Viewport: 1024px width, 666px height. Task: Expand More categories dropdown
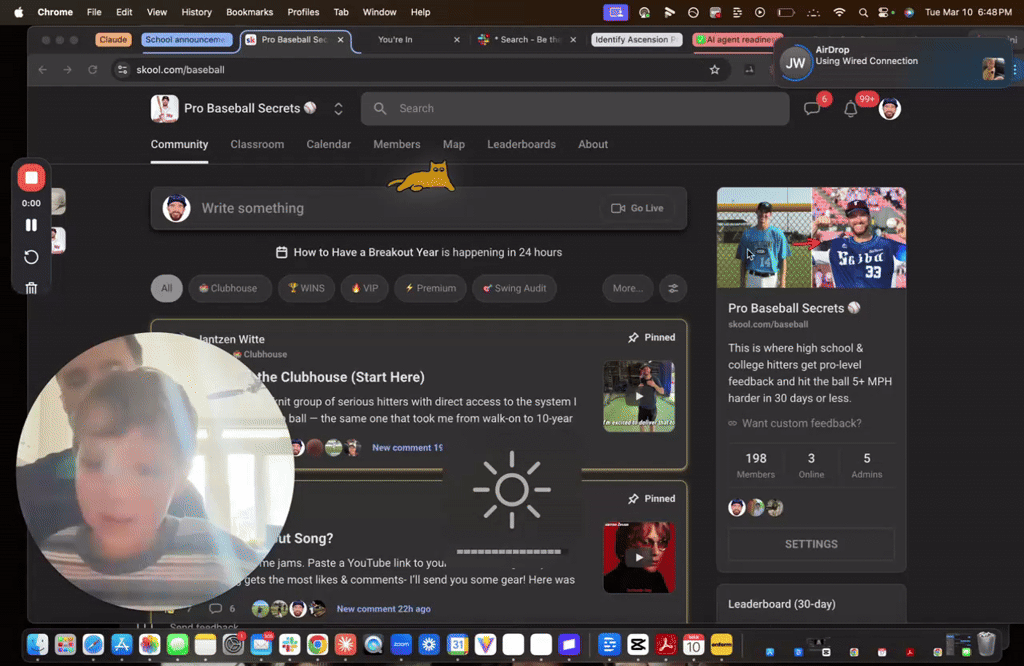point(628,289)
